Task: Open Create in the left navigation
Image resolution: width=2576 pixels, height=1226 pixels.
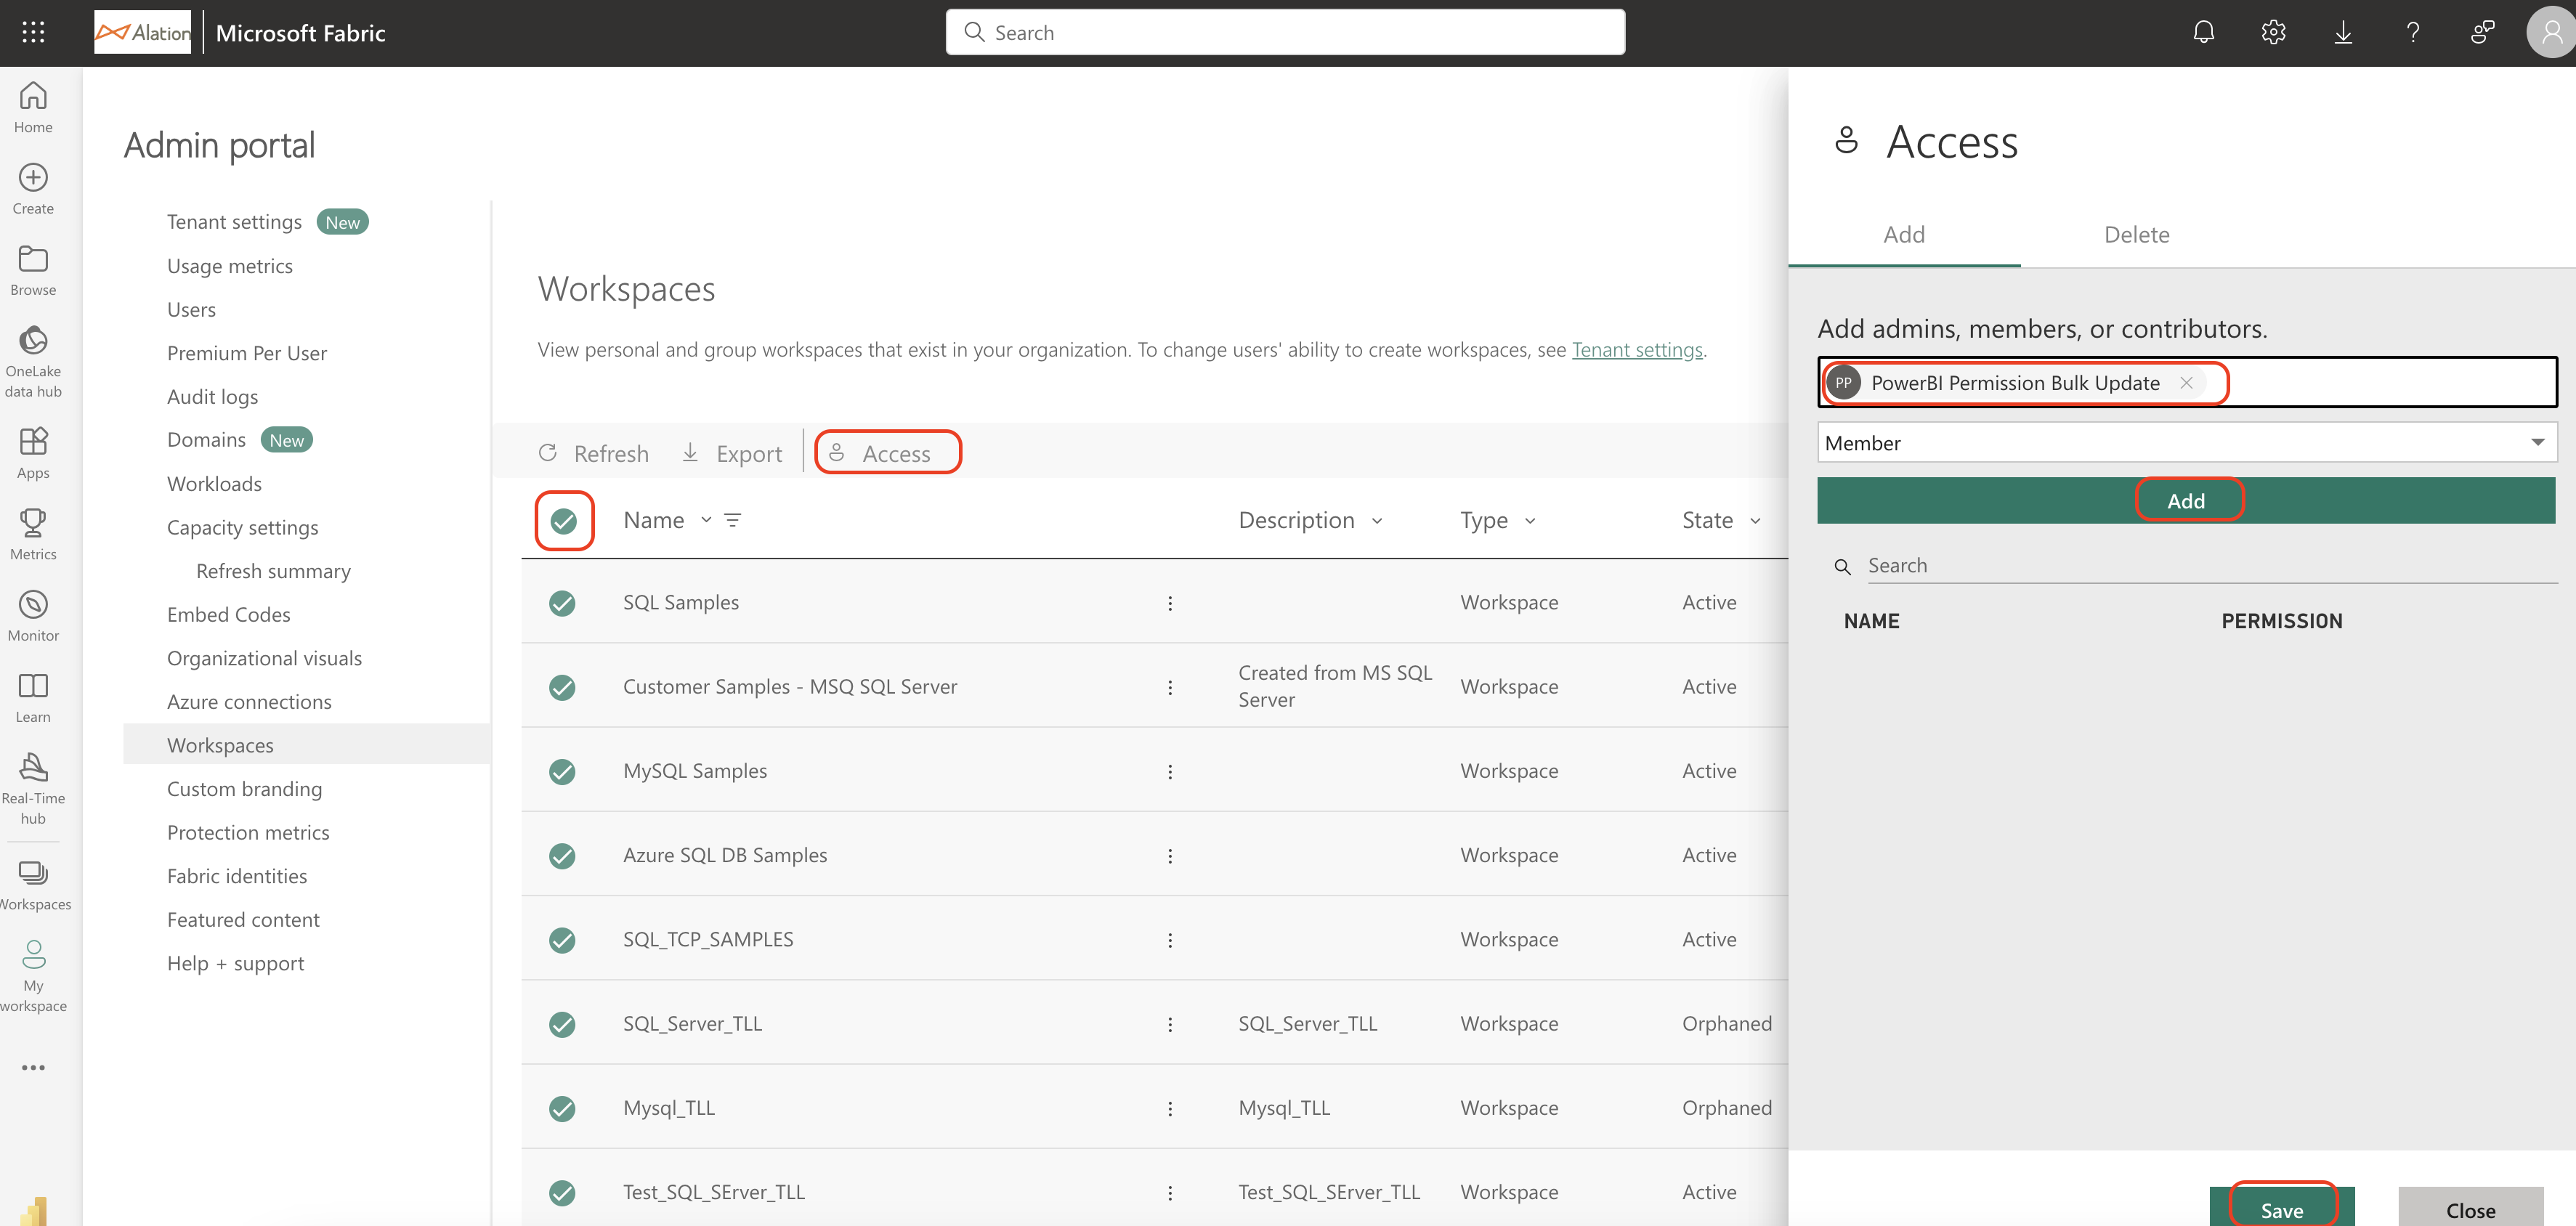Action: pos(33,189)
